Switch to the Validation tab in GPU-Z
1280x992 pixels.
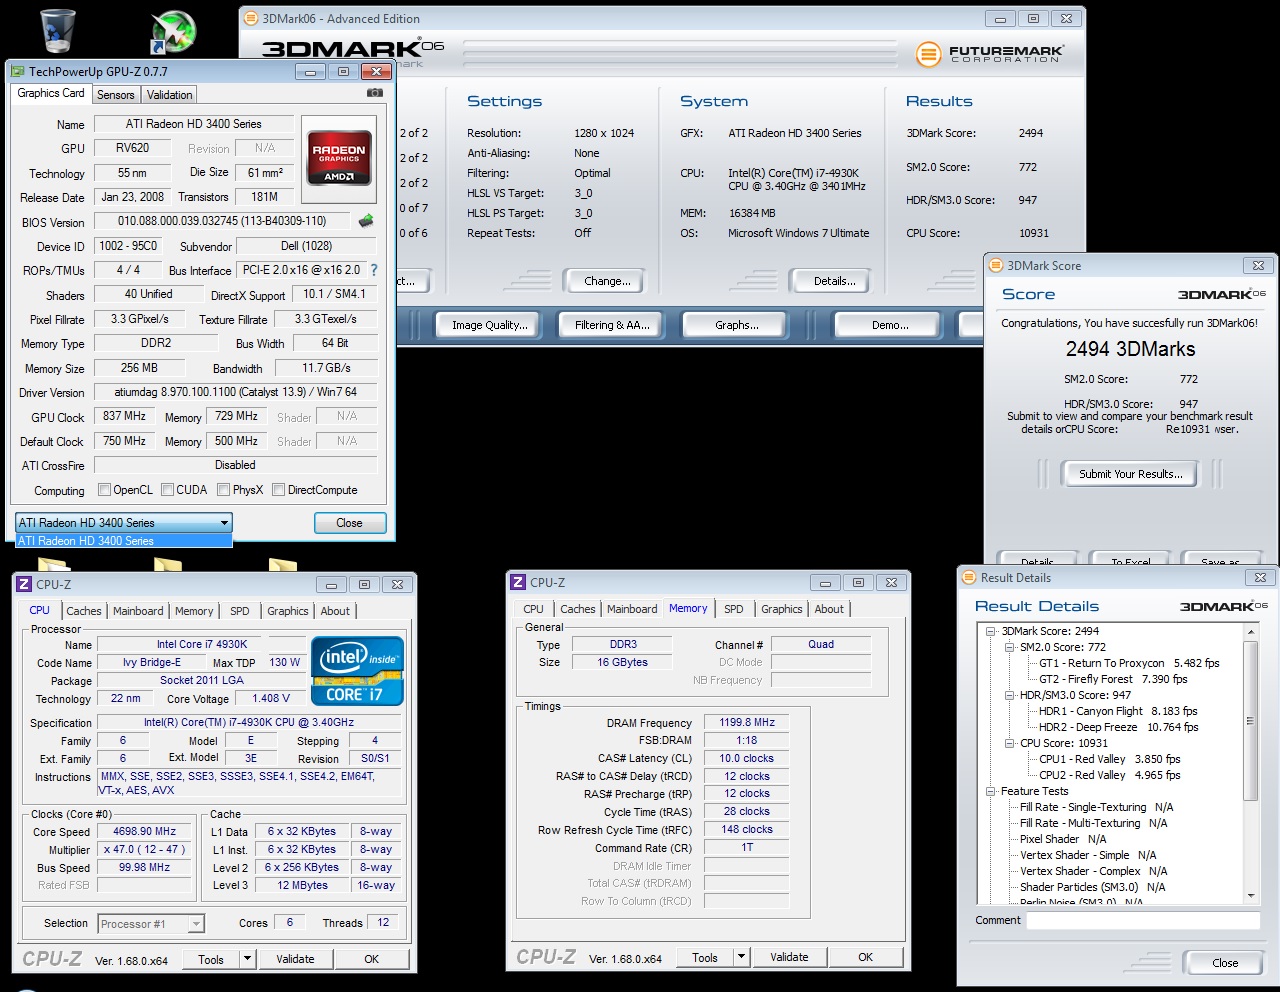pos(169,95)
